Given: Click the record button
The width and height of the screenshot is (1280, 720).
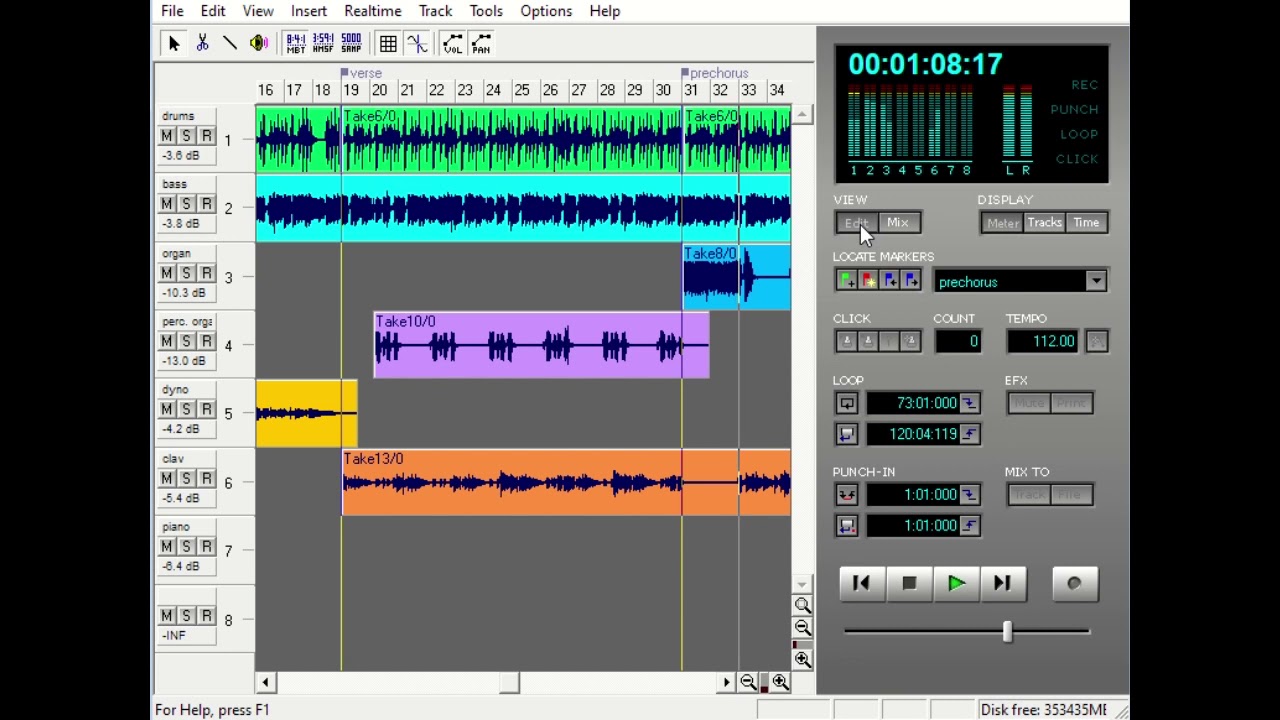Looking at the screenshot, I should (1075, 584).
